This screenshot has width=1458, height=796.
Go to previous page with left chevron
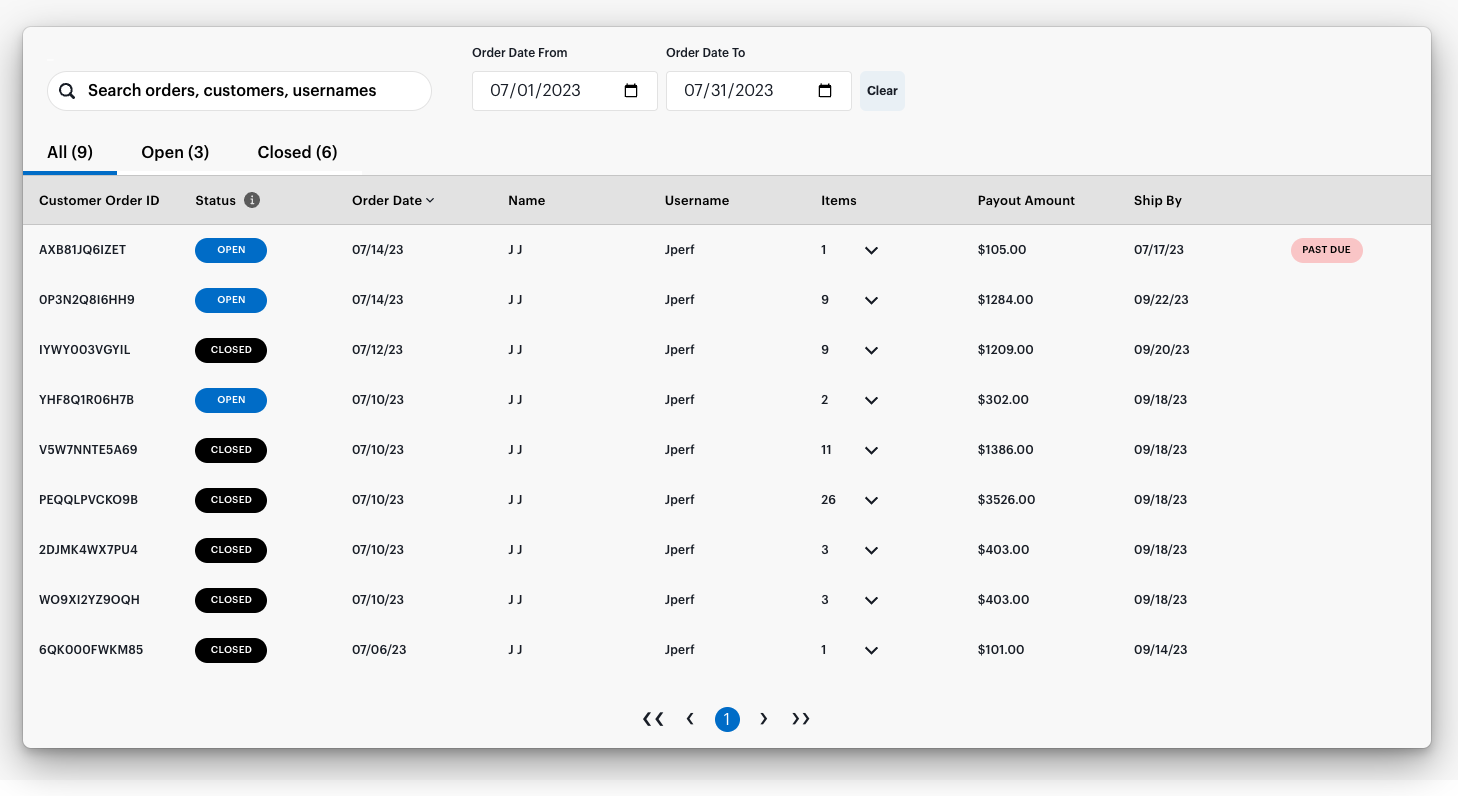[690, 718]
